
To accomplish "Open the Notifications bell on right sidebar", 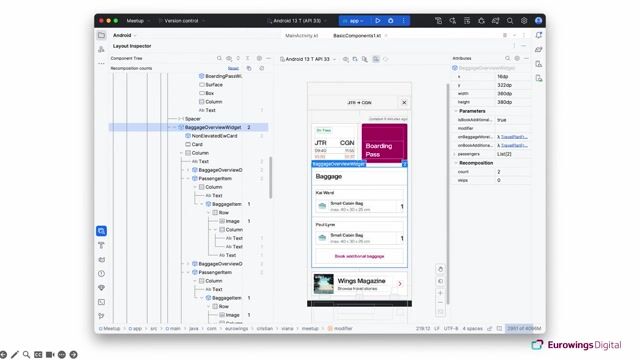I will point(539,35).
